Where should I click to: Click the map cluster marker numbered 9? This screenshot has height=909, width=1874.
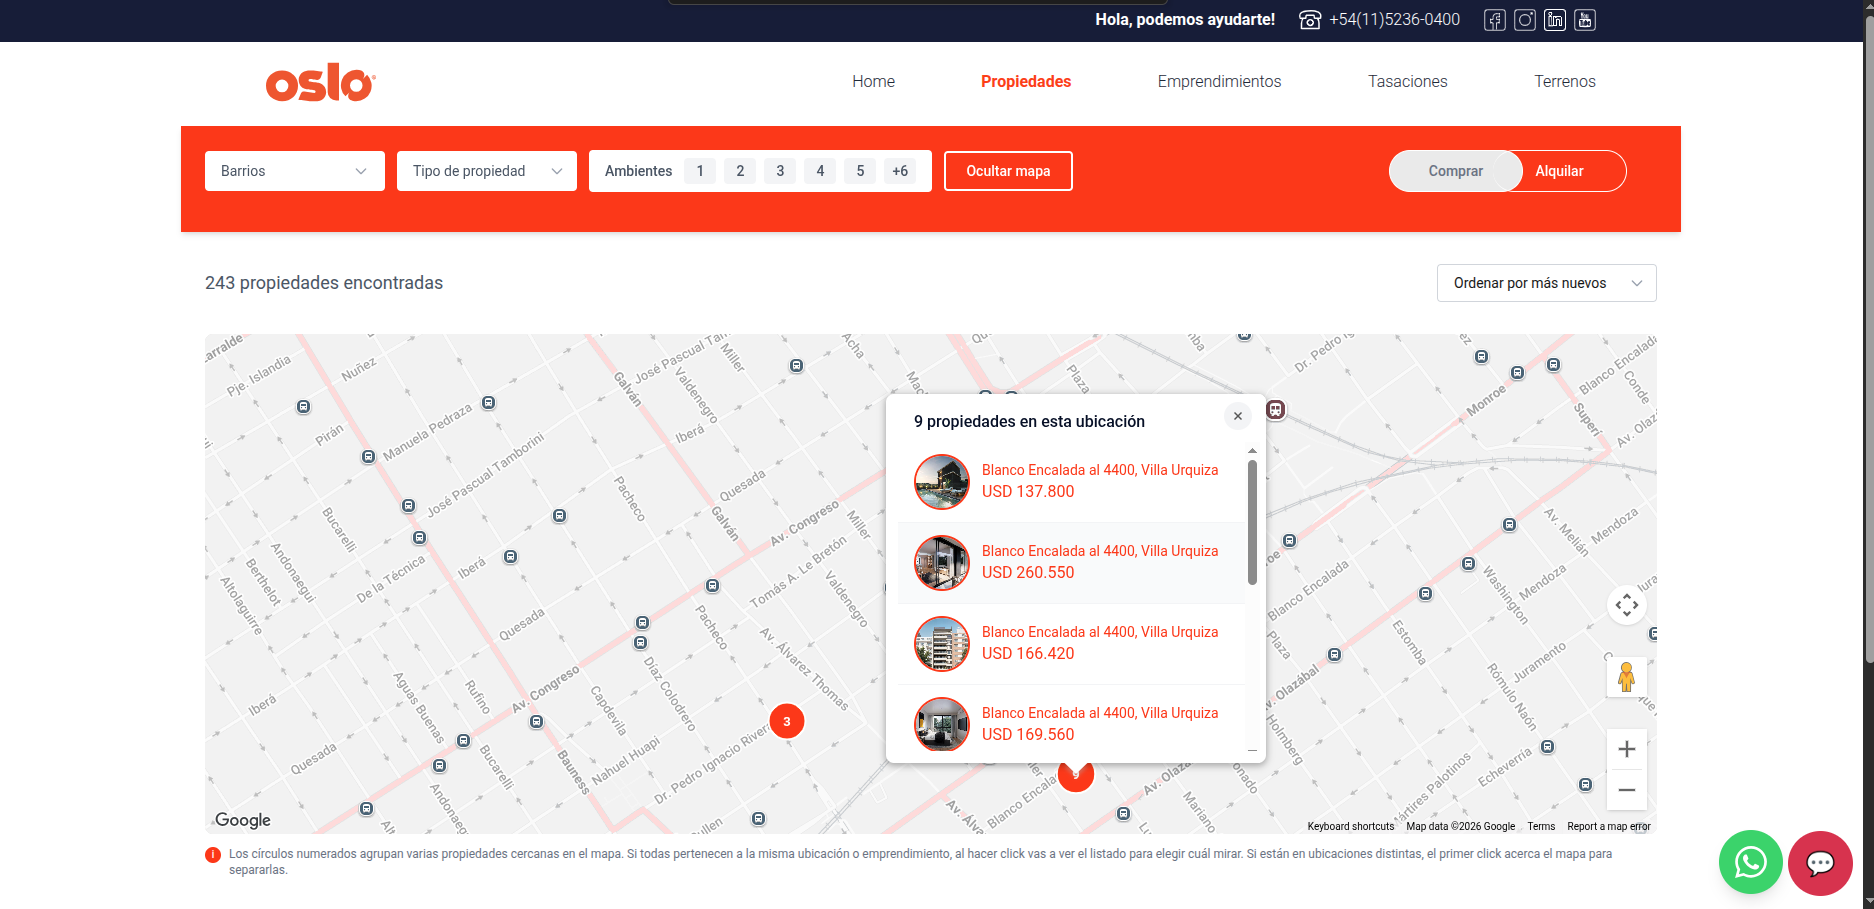(x=1076, y=776)
